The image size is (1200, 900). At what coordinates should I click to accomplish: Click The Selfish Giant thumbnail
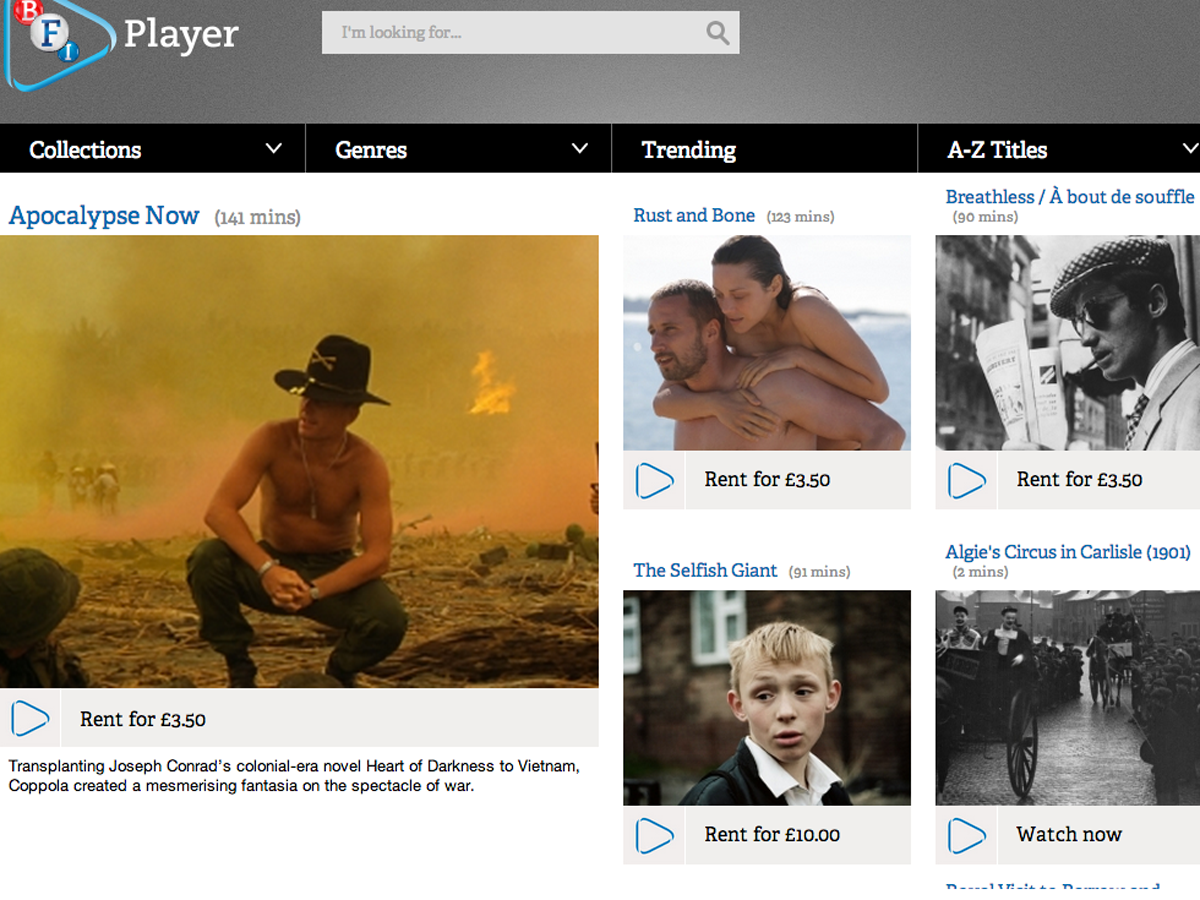point(767,698)
